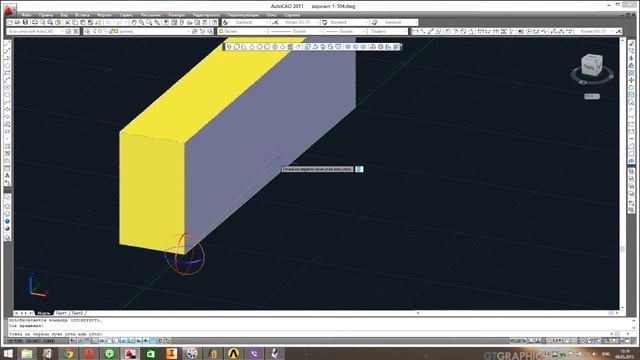Click the Zoom Realtime magnifier icon
The image size is (640, 360).
142,22
